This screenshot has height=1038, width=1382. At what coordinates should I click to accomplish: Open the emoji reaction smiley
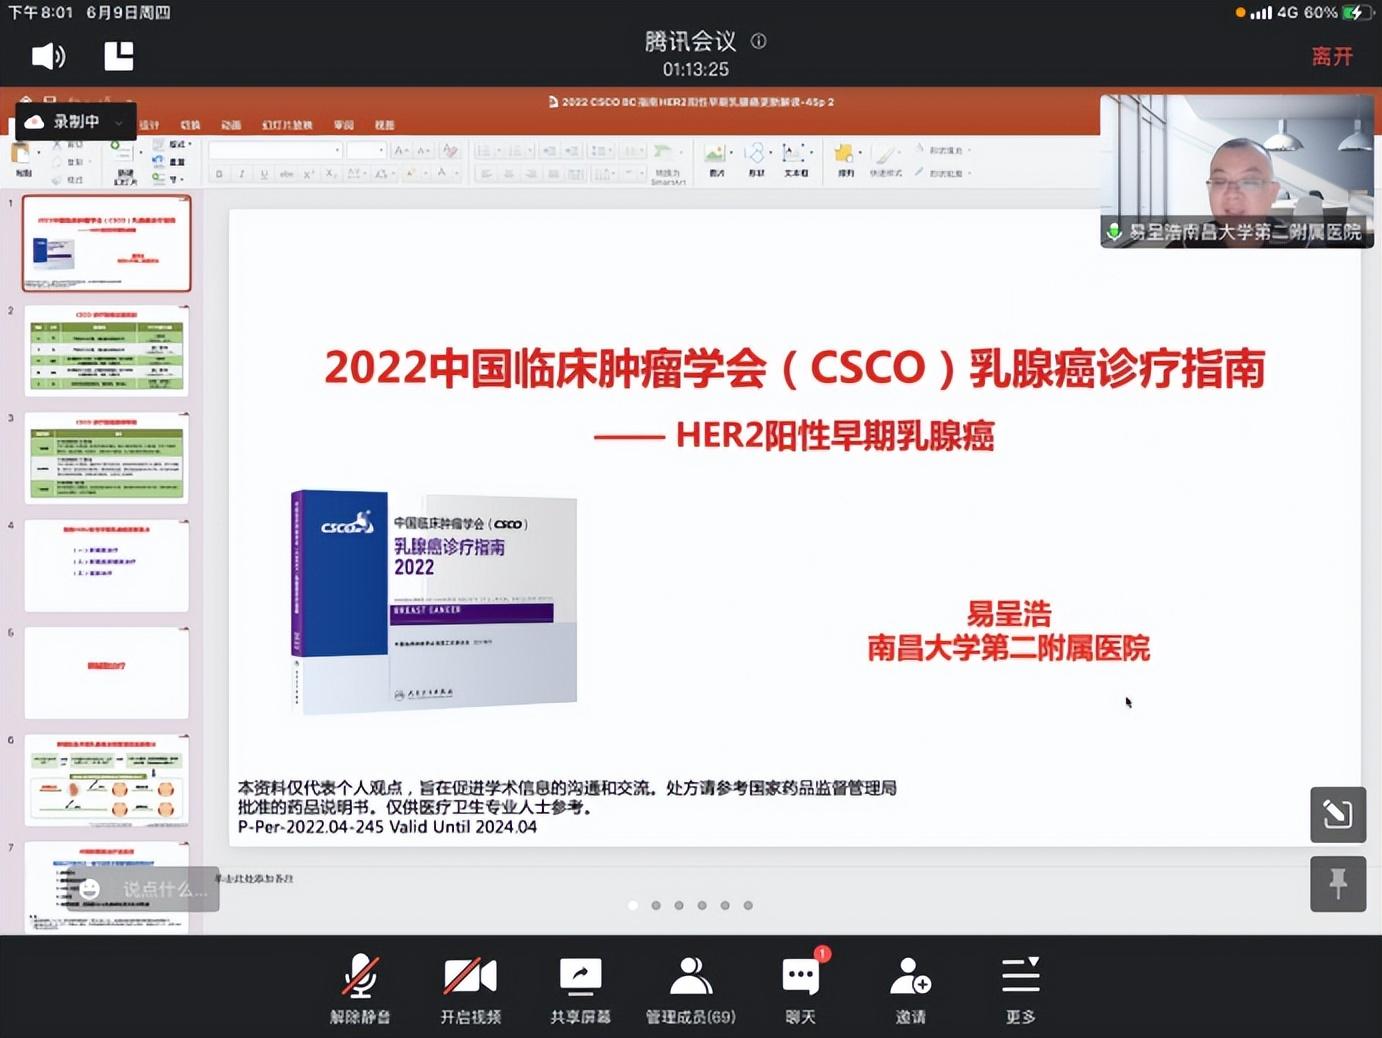pos(90,889)
